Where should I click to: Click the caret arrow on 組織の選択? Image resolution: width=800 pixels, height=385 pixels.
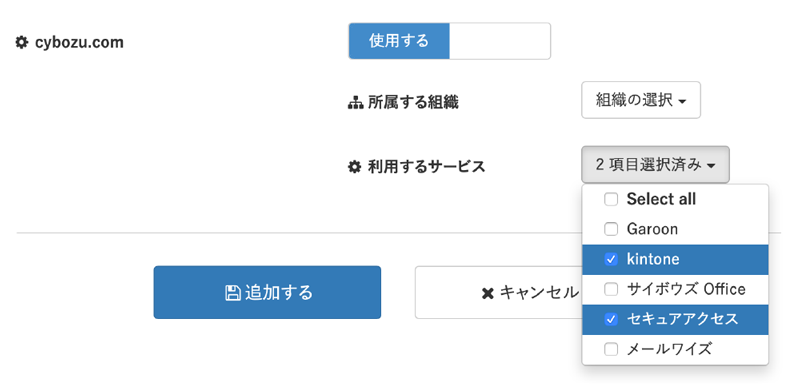[682, 101]
